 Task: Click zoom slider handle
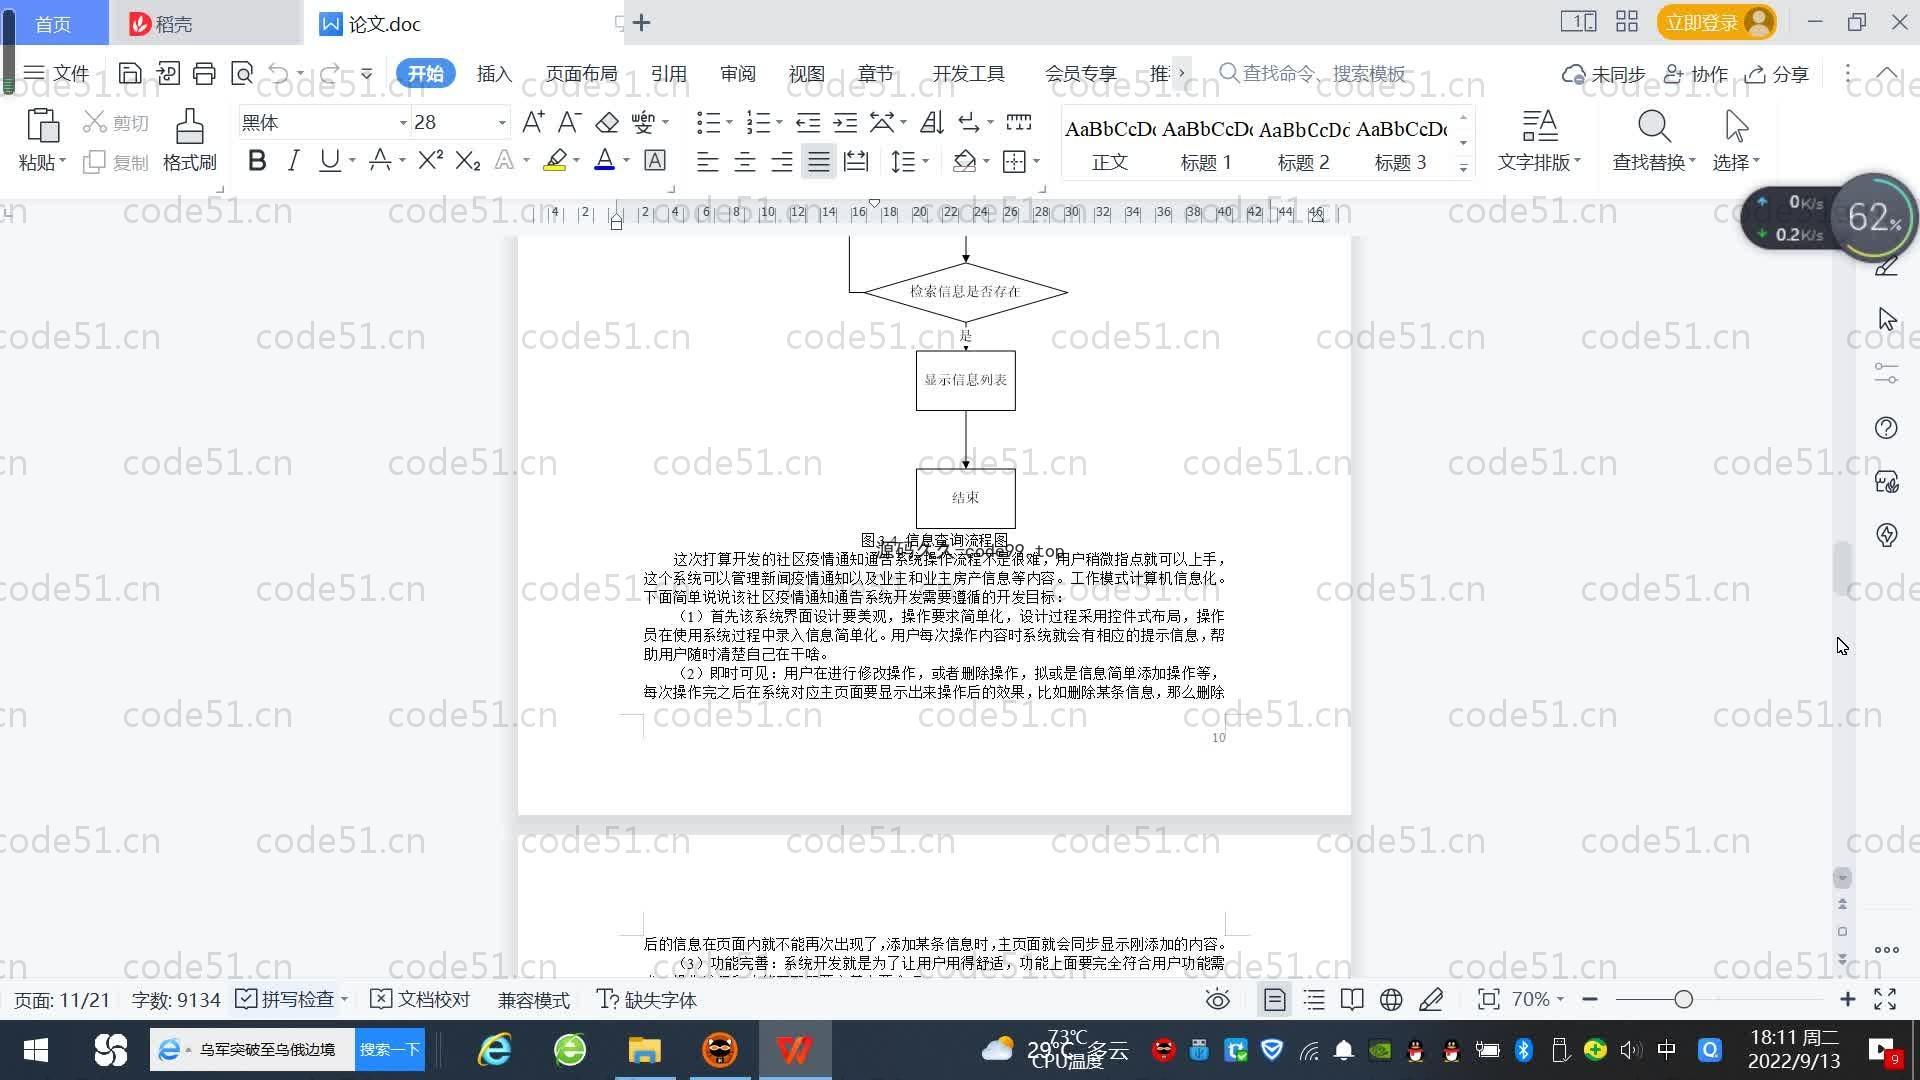(1683, 999)
